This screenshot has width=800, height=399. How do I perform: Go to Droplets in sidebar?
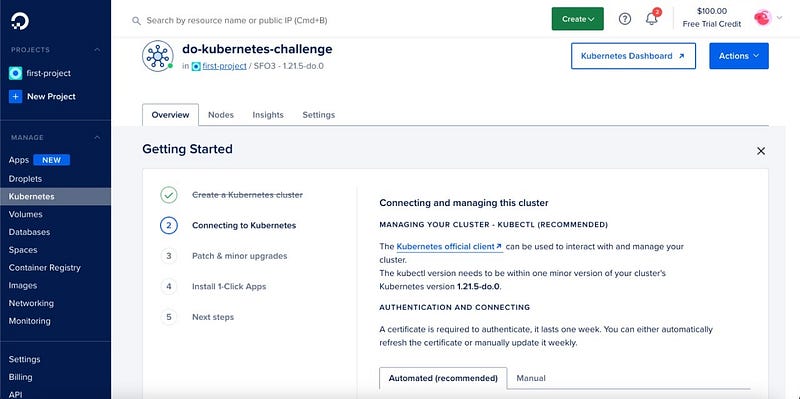tap(25, 179)
